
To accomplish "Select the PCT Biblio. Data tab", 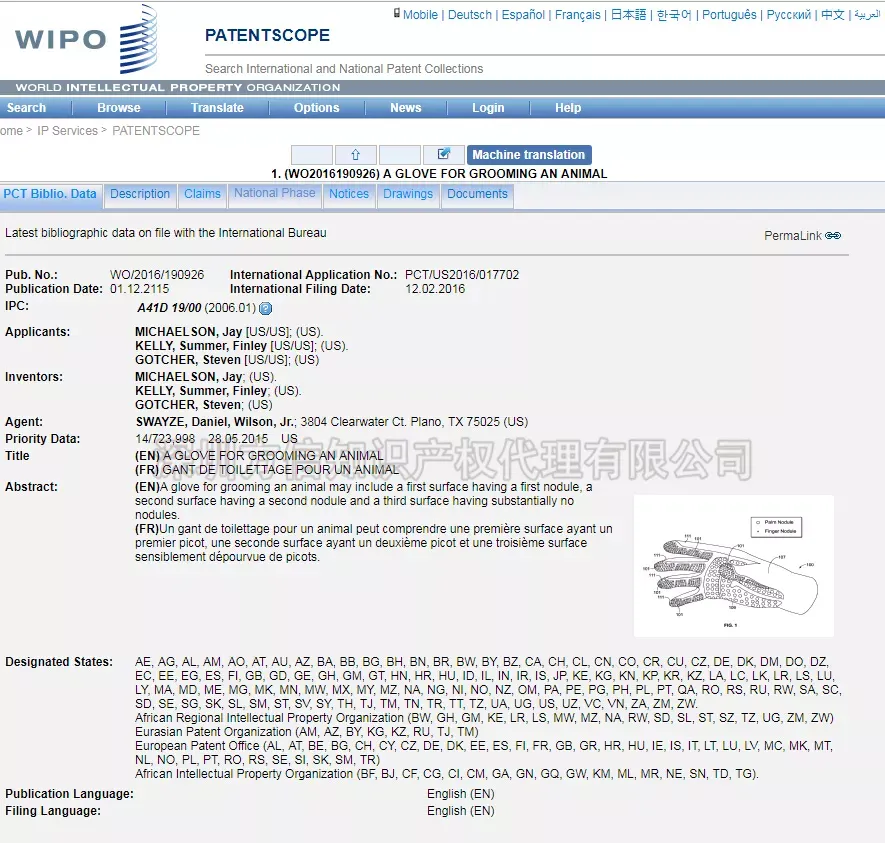I will point(50,195).
